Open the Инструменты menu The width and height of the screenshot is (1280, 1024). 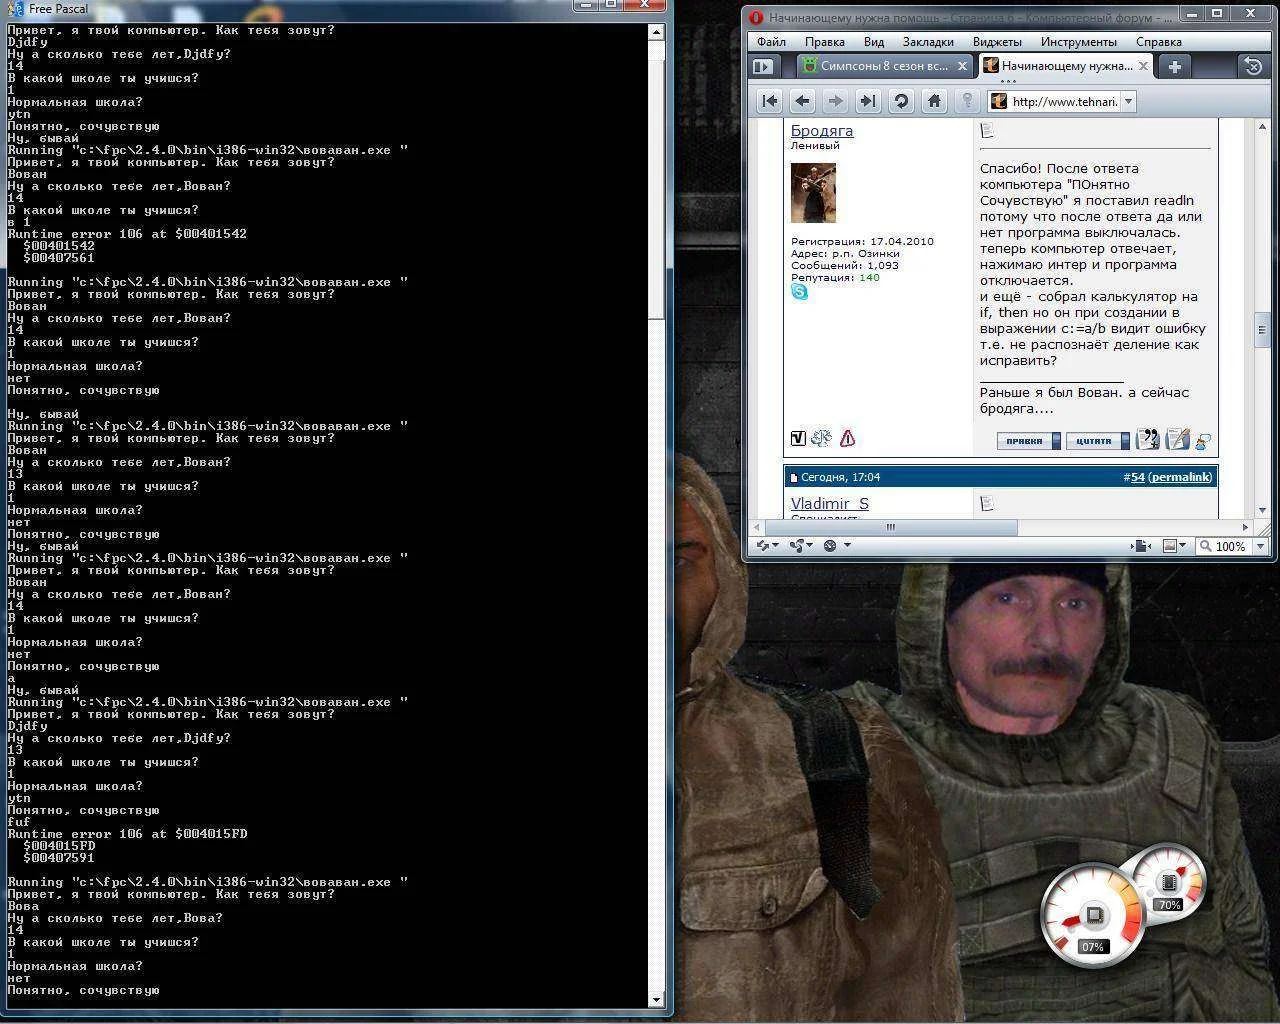[1079, 42]
